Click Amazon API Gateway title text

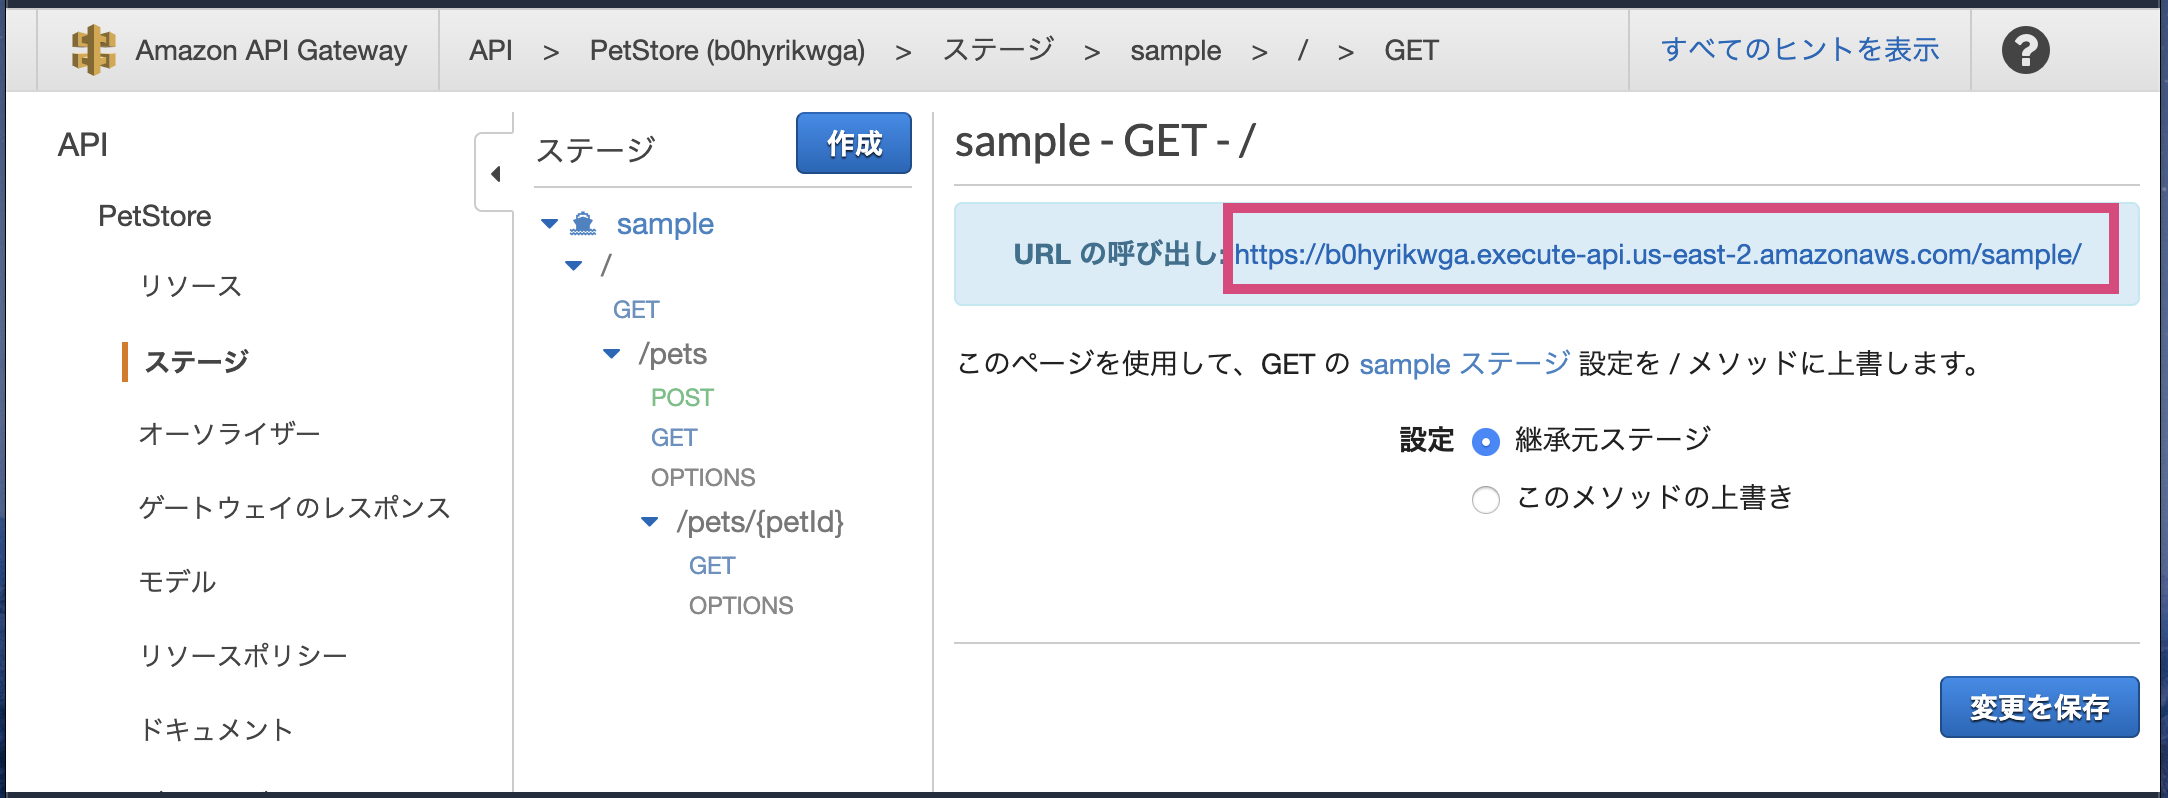271,50
